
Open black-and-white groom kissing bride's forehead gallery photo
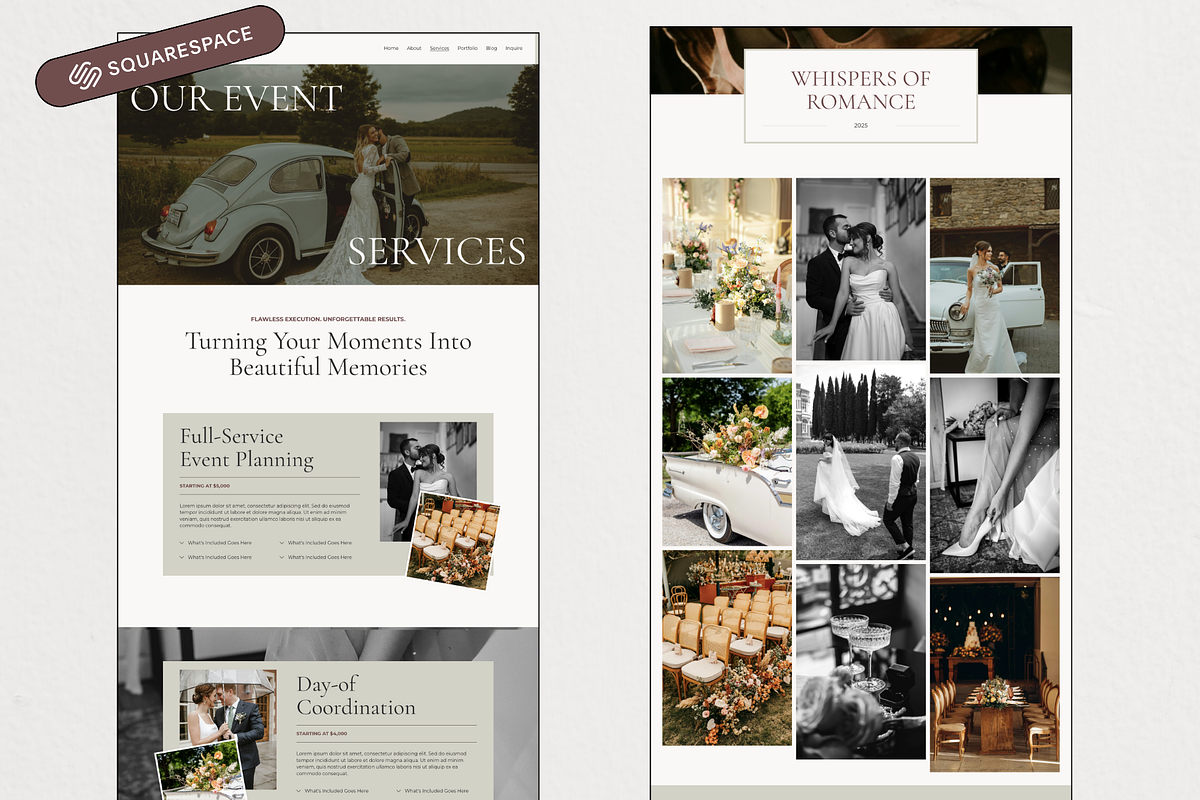point(861,269)
